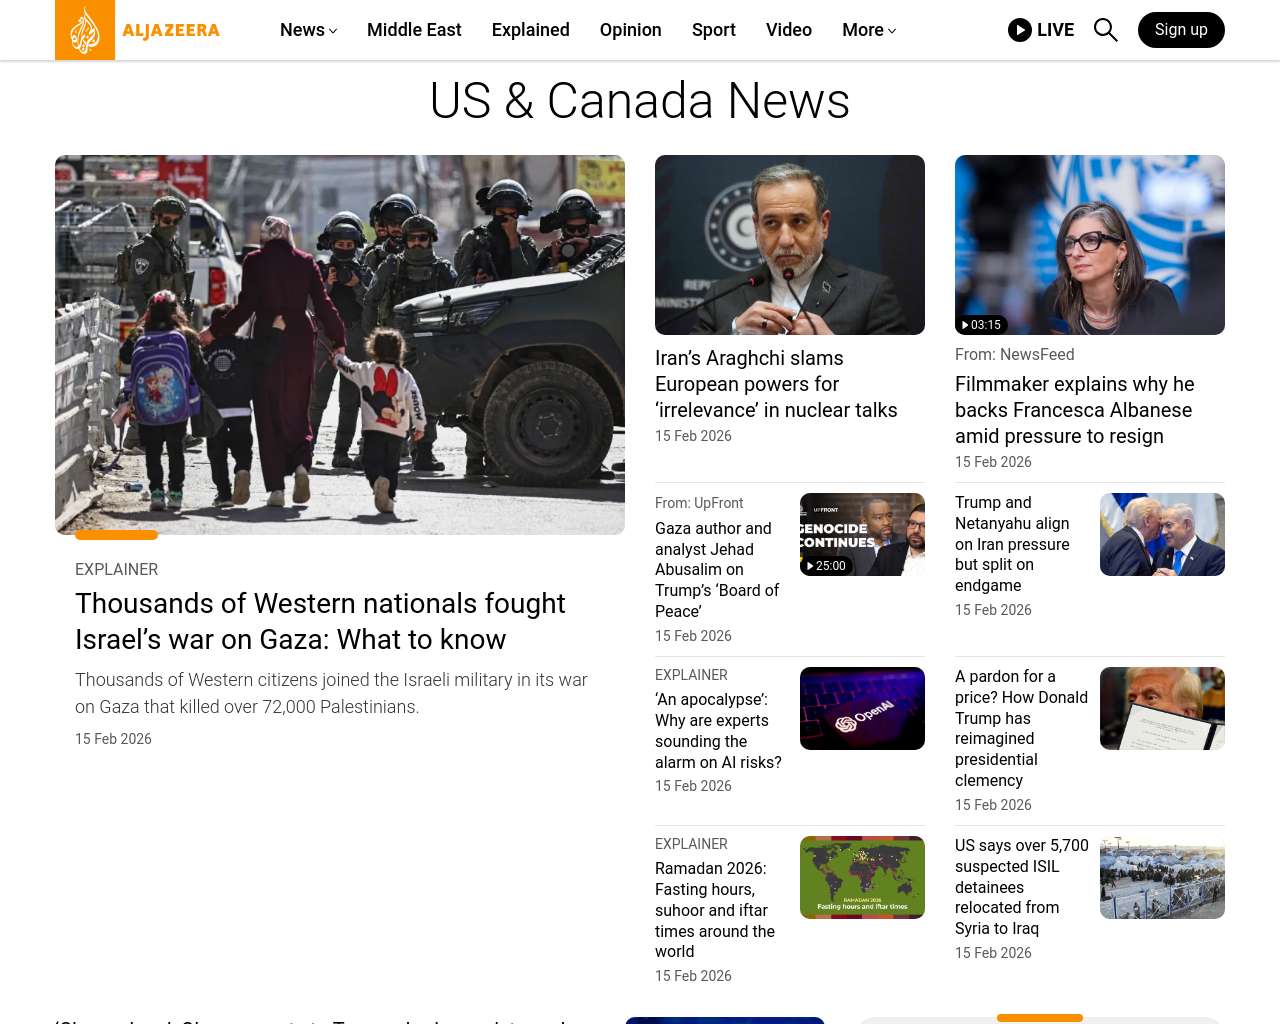This screenshot has width=1280, height=1024.
Task: Open the ISIL detainees camp thumbnail
Action: 1162,877
